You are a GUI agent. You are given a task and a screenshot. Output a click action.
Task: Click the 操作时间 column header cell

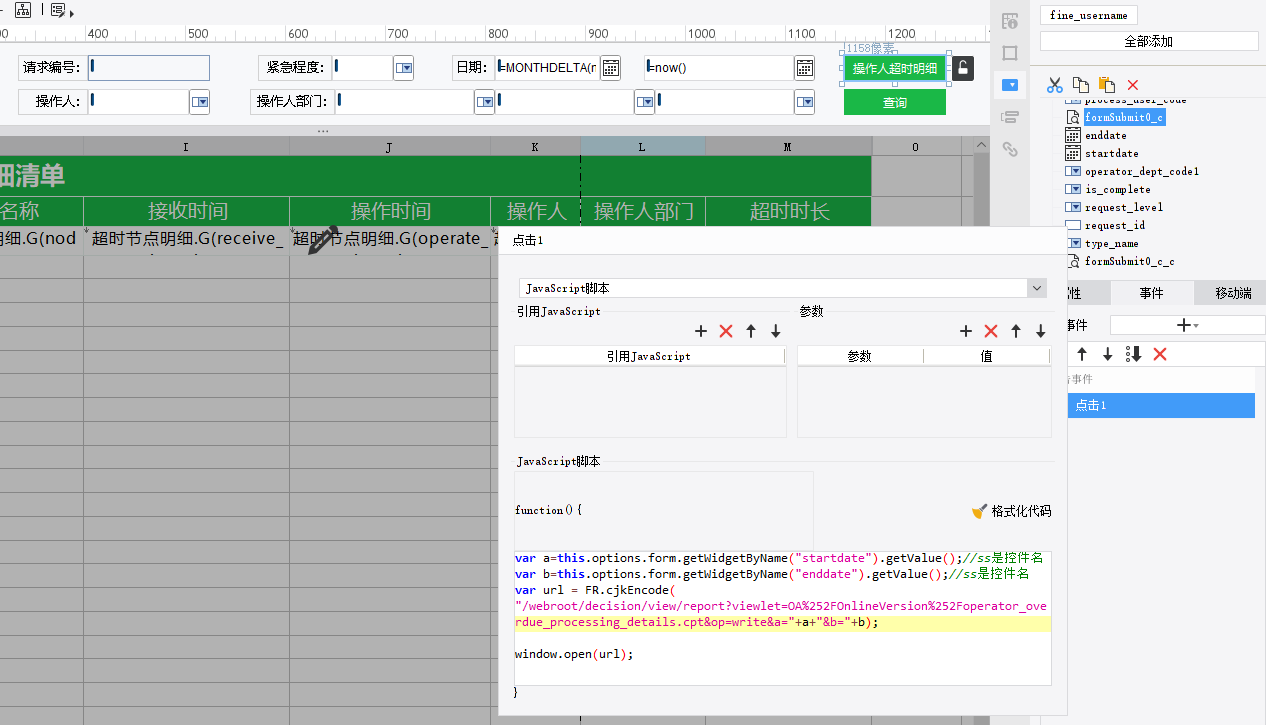(x=390, y=211)
